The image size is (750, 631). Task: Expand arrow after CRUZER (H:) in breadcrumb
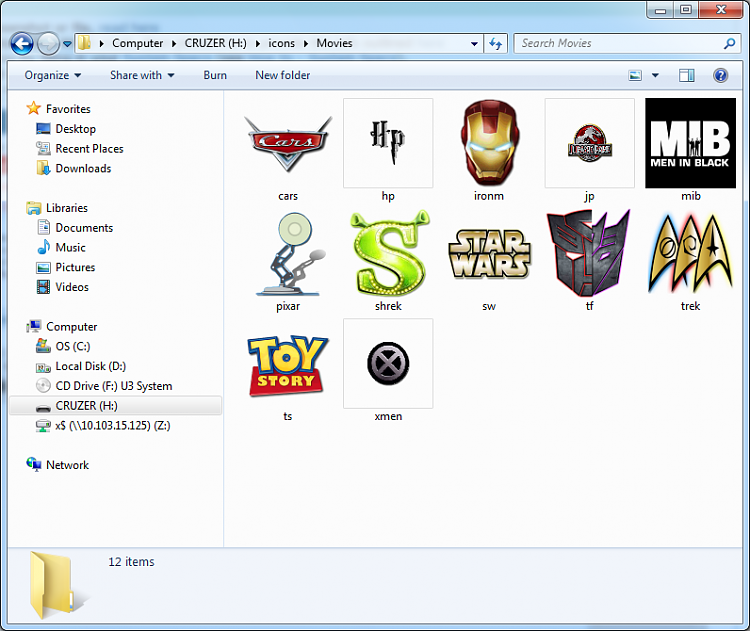pyautogui.click(x=258, y=44)
